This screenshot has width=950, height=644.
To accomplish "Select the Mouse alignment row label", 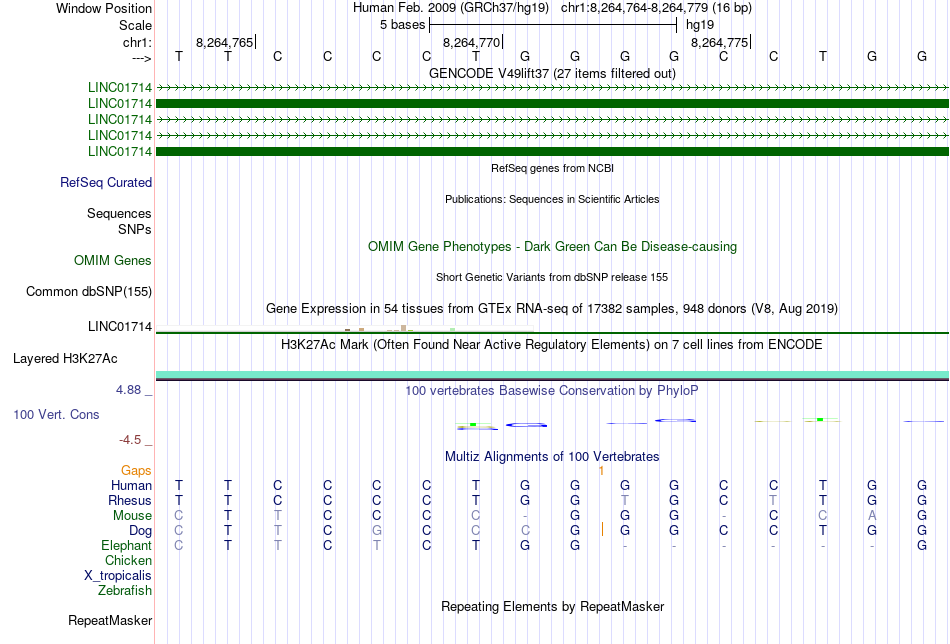I will [132, 516].
